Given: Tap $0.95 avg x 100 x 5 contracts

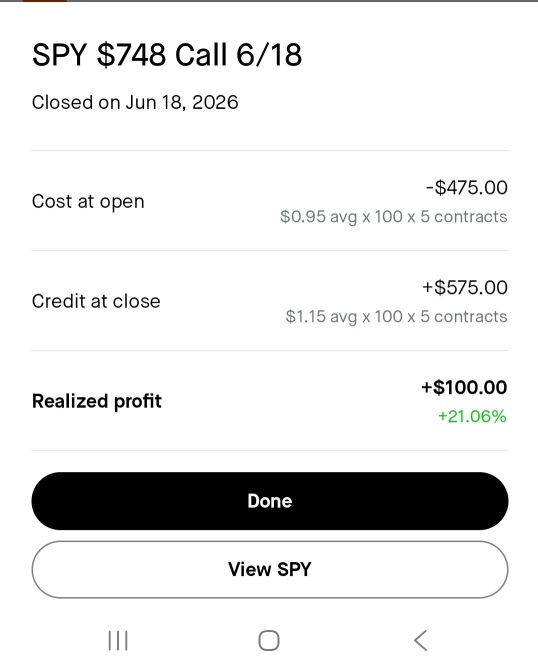Looking at the screenshot, I should tap(394, 217).
